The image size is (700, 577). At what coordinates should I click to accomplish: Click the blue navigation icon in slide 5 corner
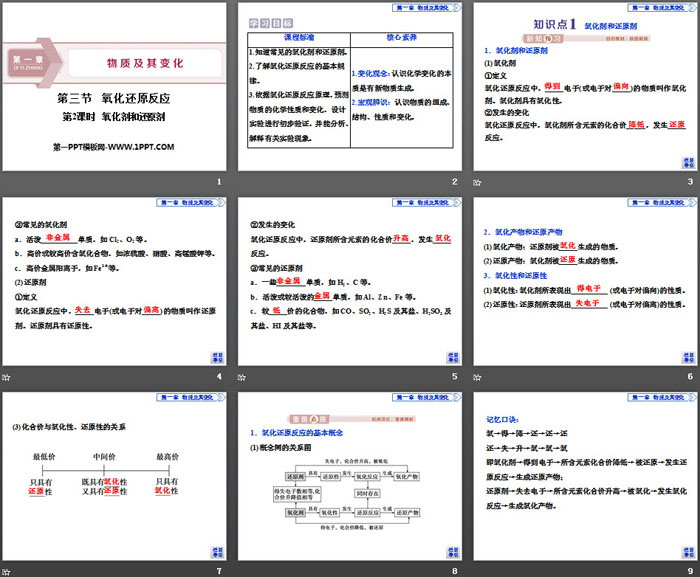tap(453, 358)
